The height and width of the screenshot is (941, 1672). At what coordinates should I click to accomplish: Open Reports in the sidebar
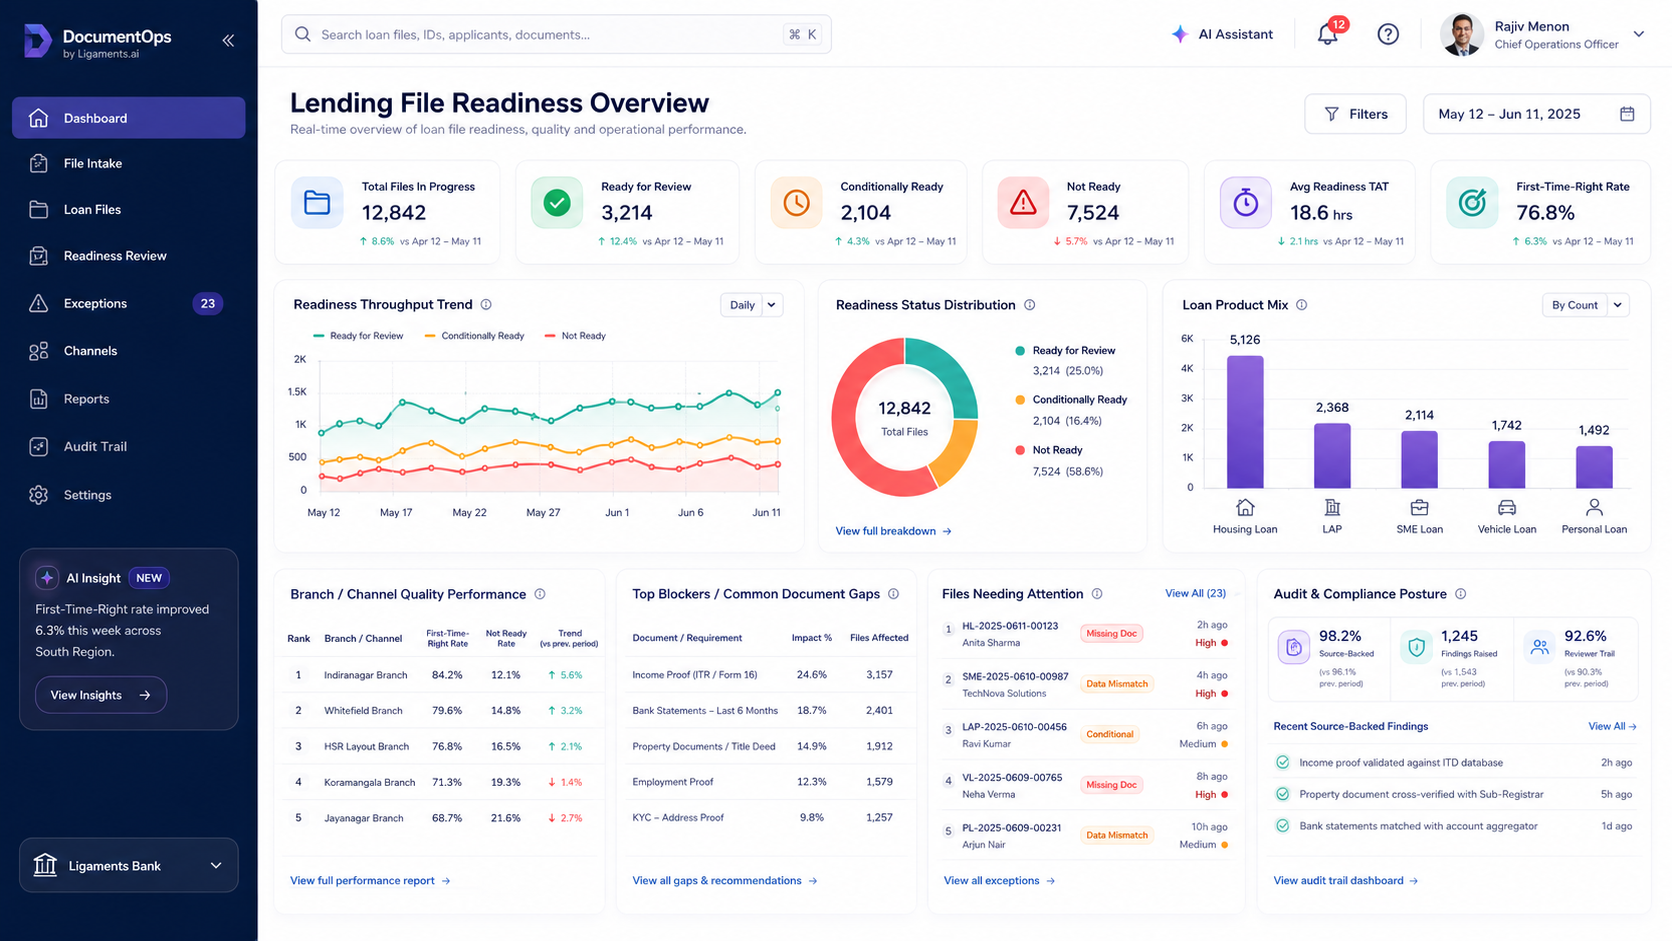pos(129,399)
